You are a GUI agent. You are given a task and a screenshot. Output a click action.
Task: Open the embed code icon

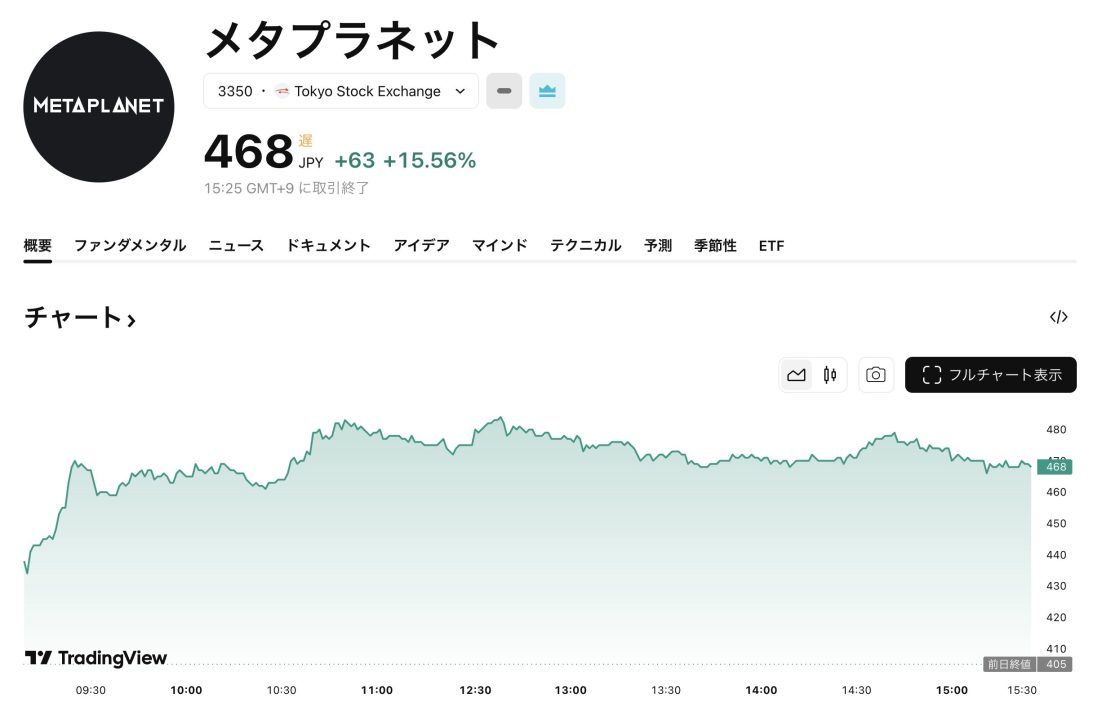pos(1058,317)
